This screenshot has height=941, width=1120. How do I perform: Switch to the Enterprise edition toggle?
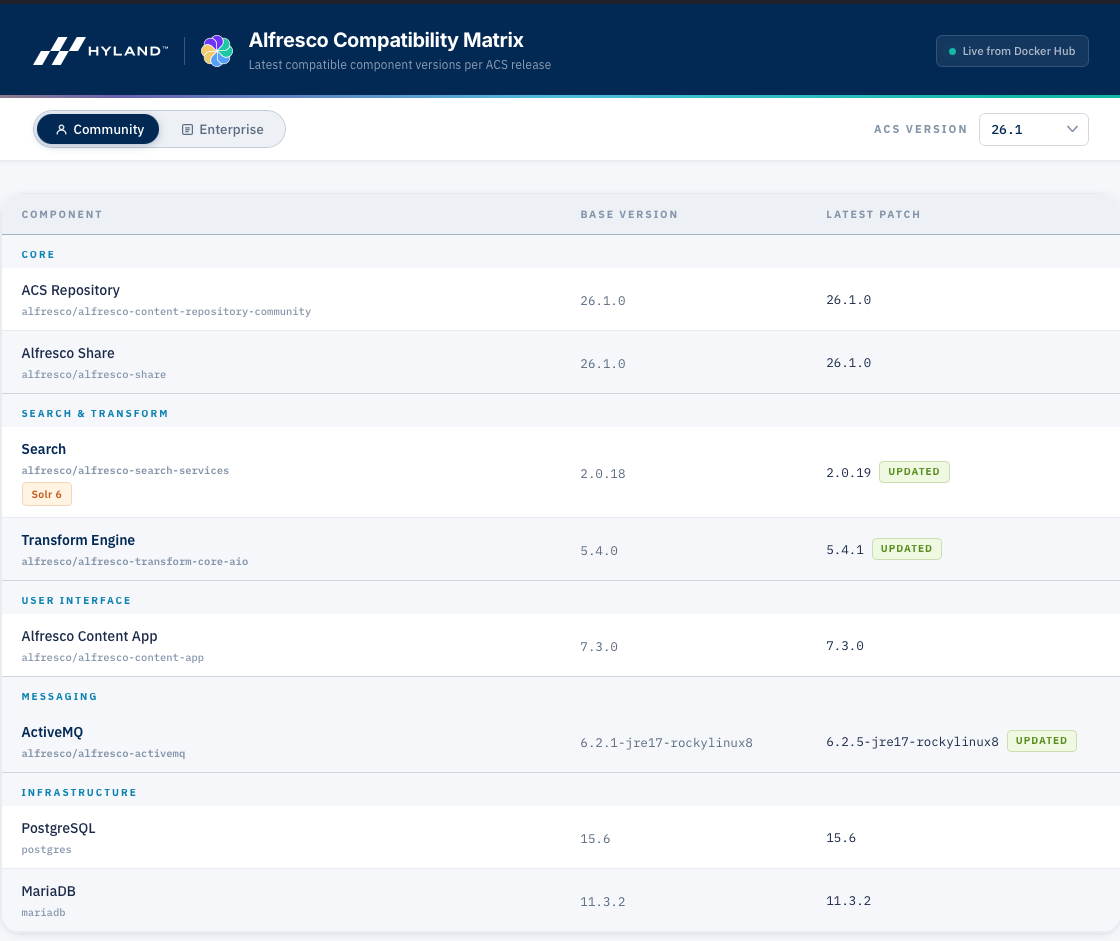[221, 129]
